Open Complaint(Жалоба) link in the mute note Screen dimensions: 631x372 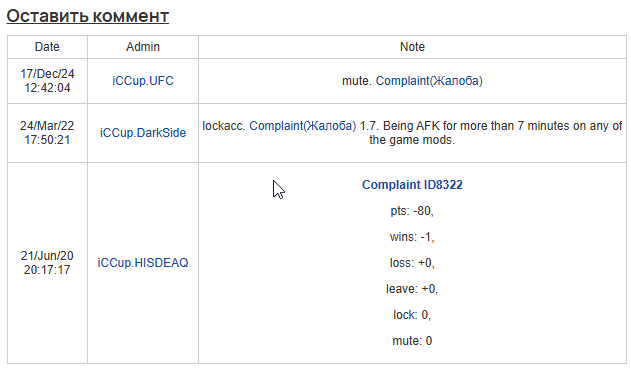pyautogui.click(x=429, y=81)
